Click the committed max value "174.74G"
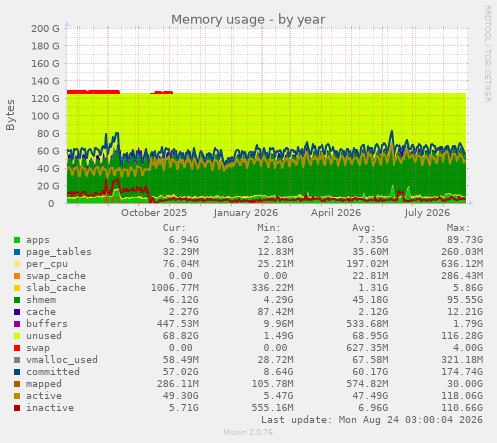This screenshot has width=497, height=443. [x=462, y=372]
